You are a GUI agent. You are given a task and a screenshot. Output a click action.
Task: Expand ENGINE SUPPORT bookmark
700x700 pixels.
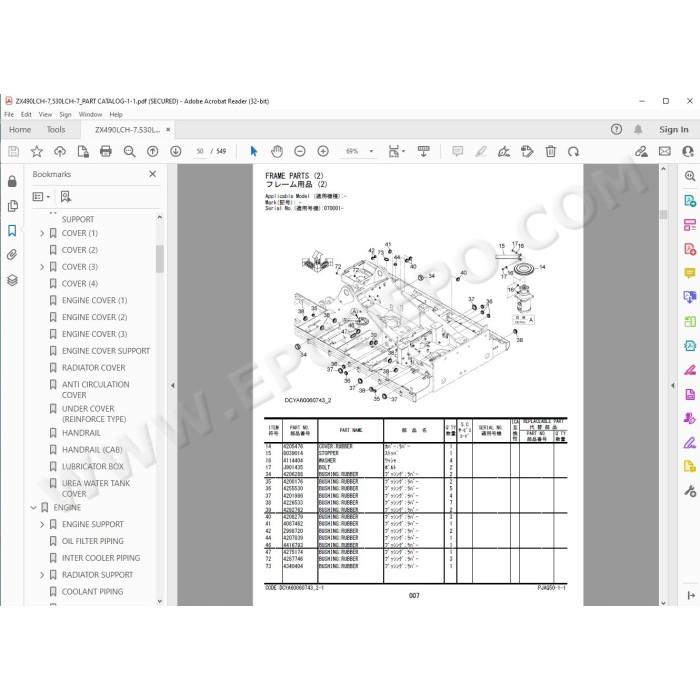(x=42, y=524)
